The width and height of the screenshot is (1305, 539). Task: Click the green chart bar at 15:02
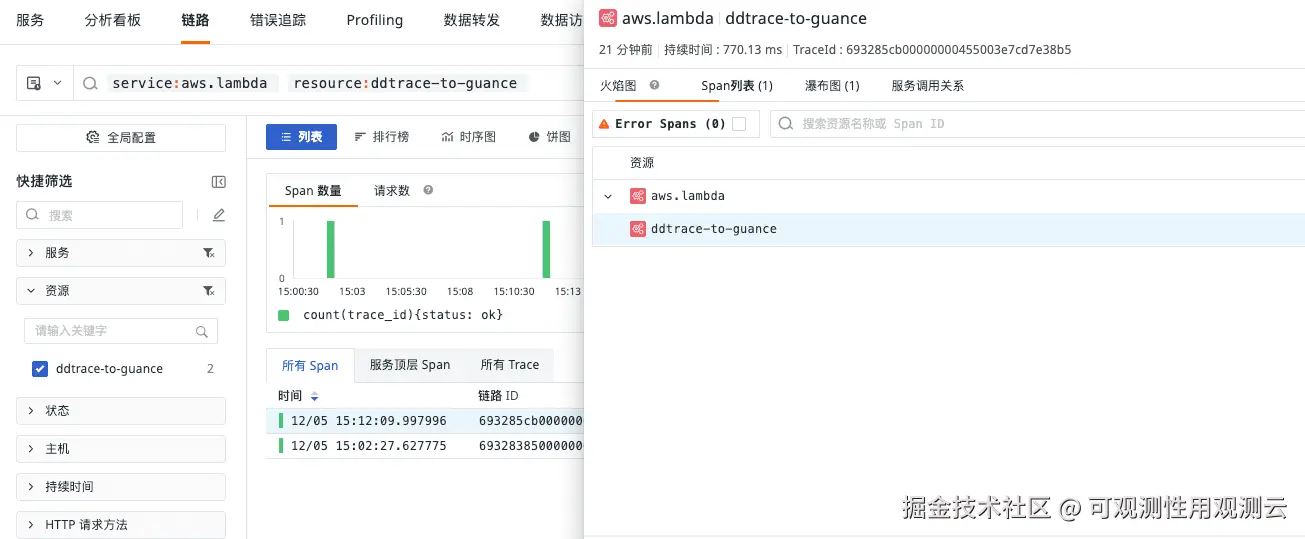point(331,249)
